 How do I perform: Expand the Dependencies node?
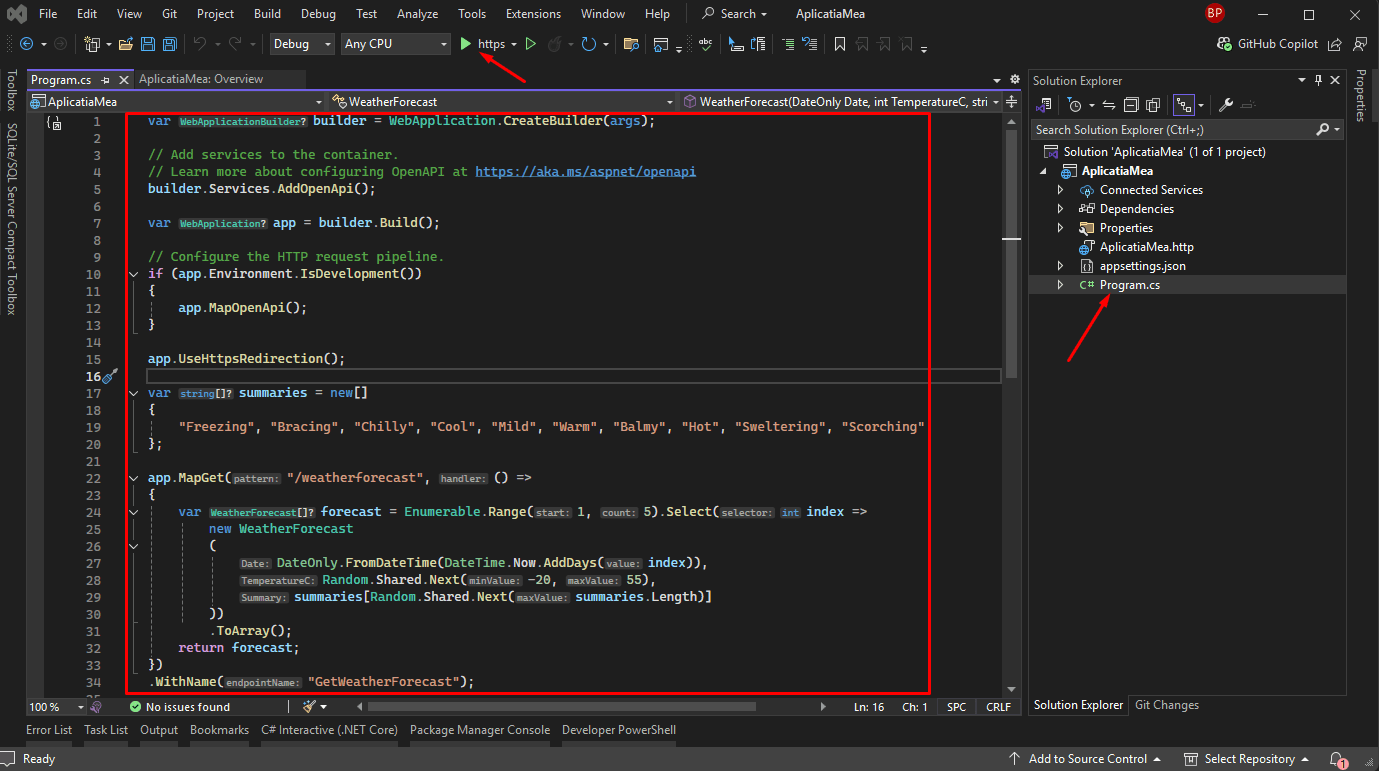pos(1061,209)
